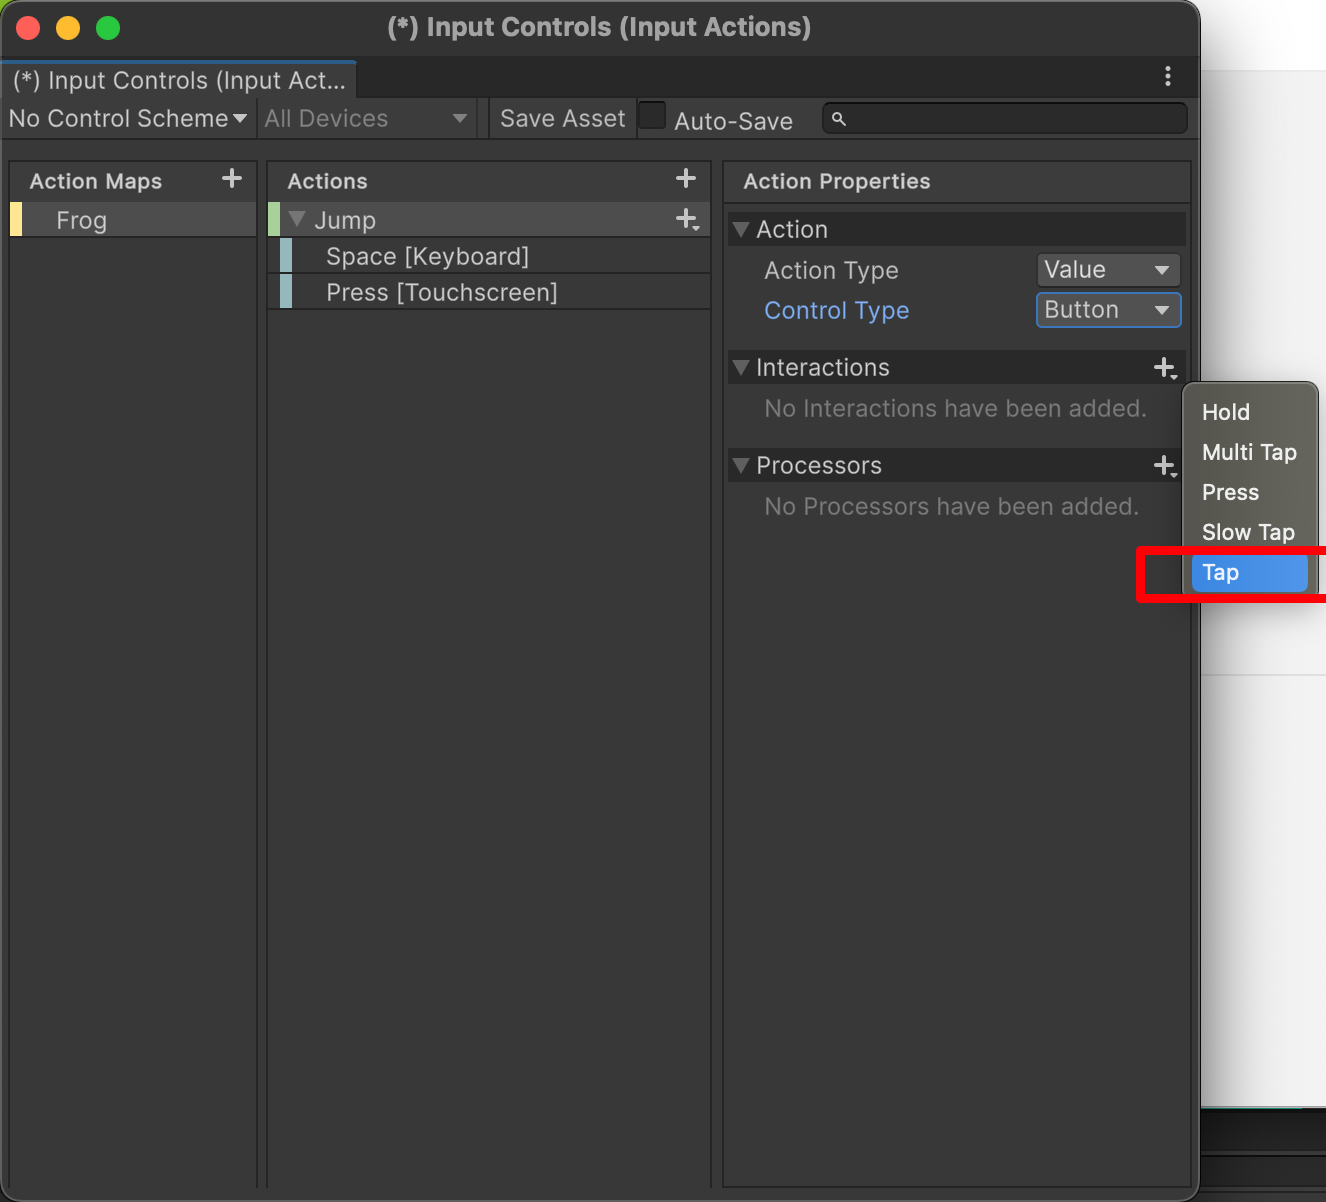
Task: Minimize window with yellow button
Action: [x=68, y=28]
